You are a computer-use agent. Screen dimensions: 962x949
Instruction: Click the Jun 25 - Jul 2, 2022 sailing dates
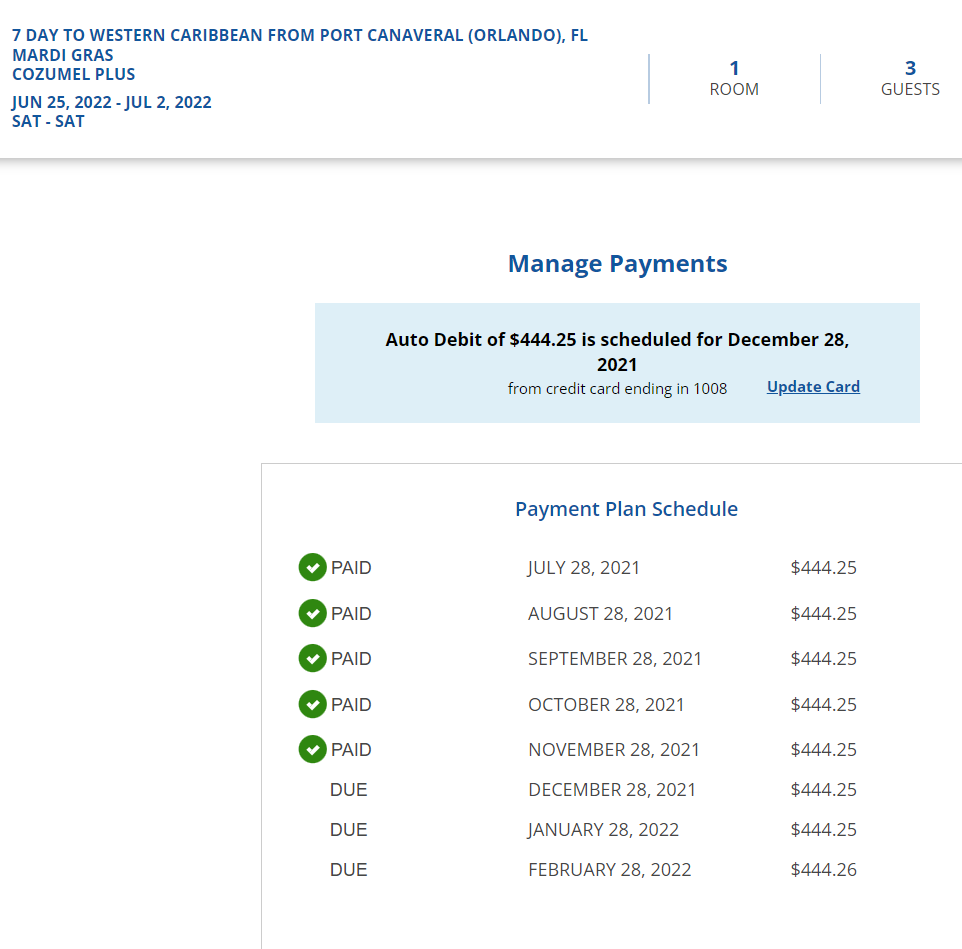point(112,102)
